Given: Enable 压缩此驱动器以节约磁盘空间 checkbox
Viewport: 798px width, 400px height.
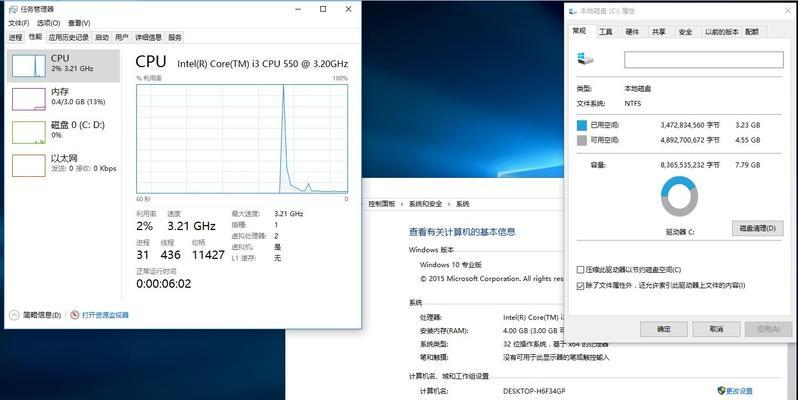Looking at the screenshot, I should pos(580,270).
